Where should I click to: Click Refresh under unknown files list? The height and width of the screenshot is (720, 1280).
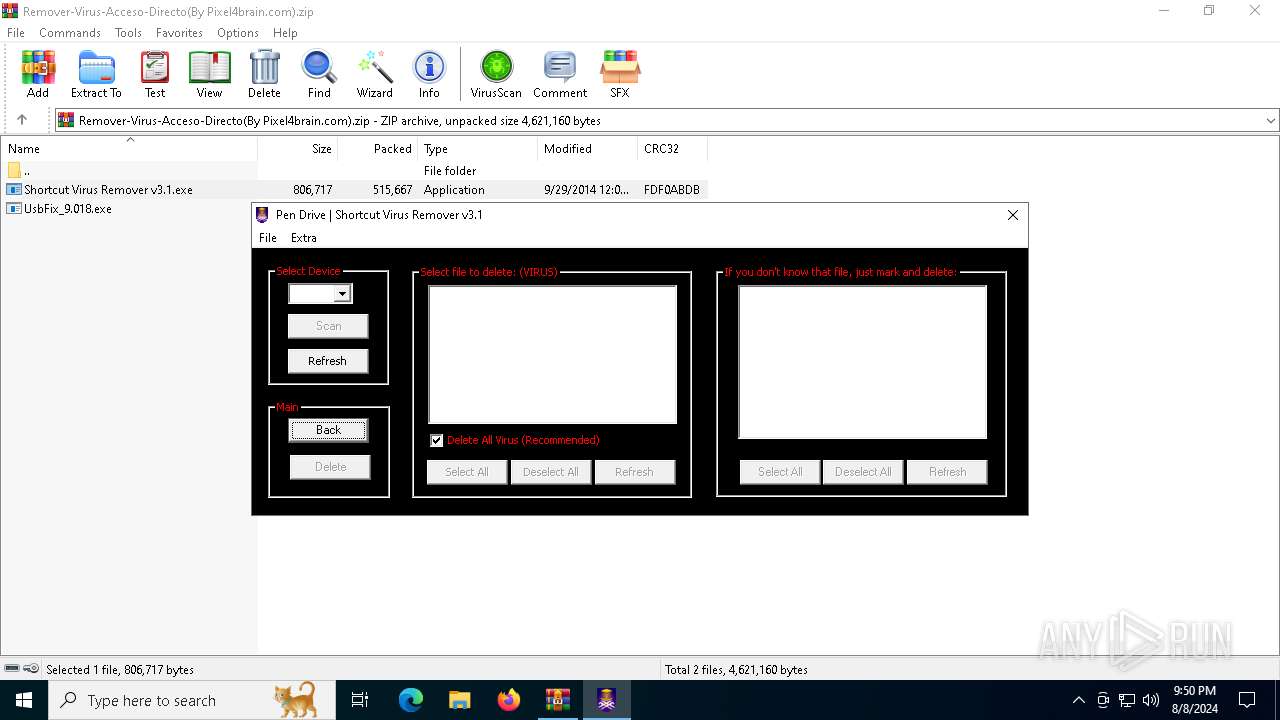pyautogui.click(x=947, y=472)
